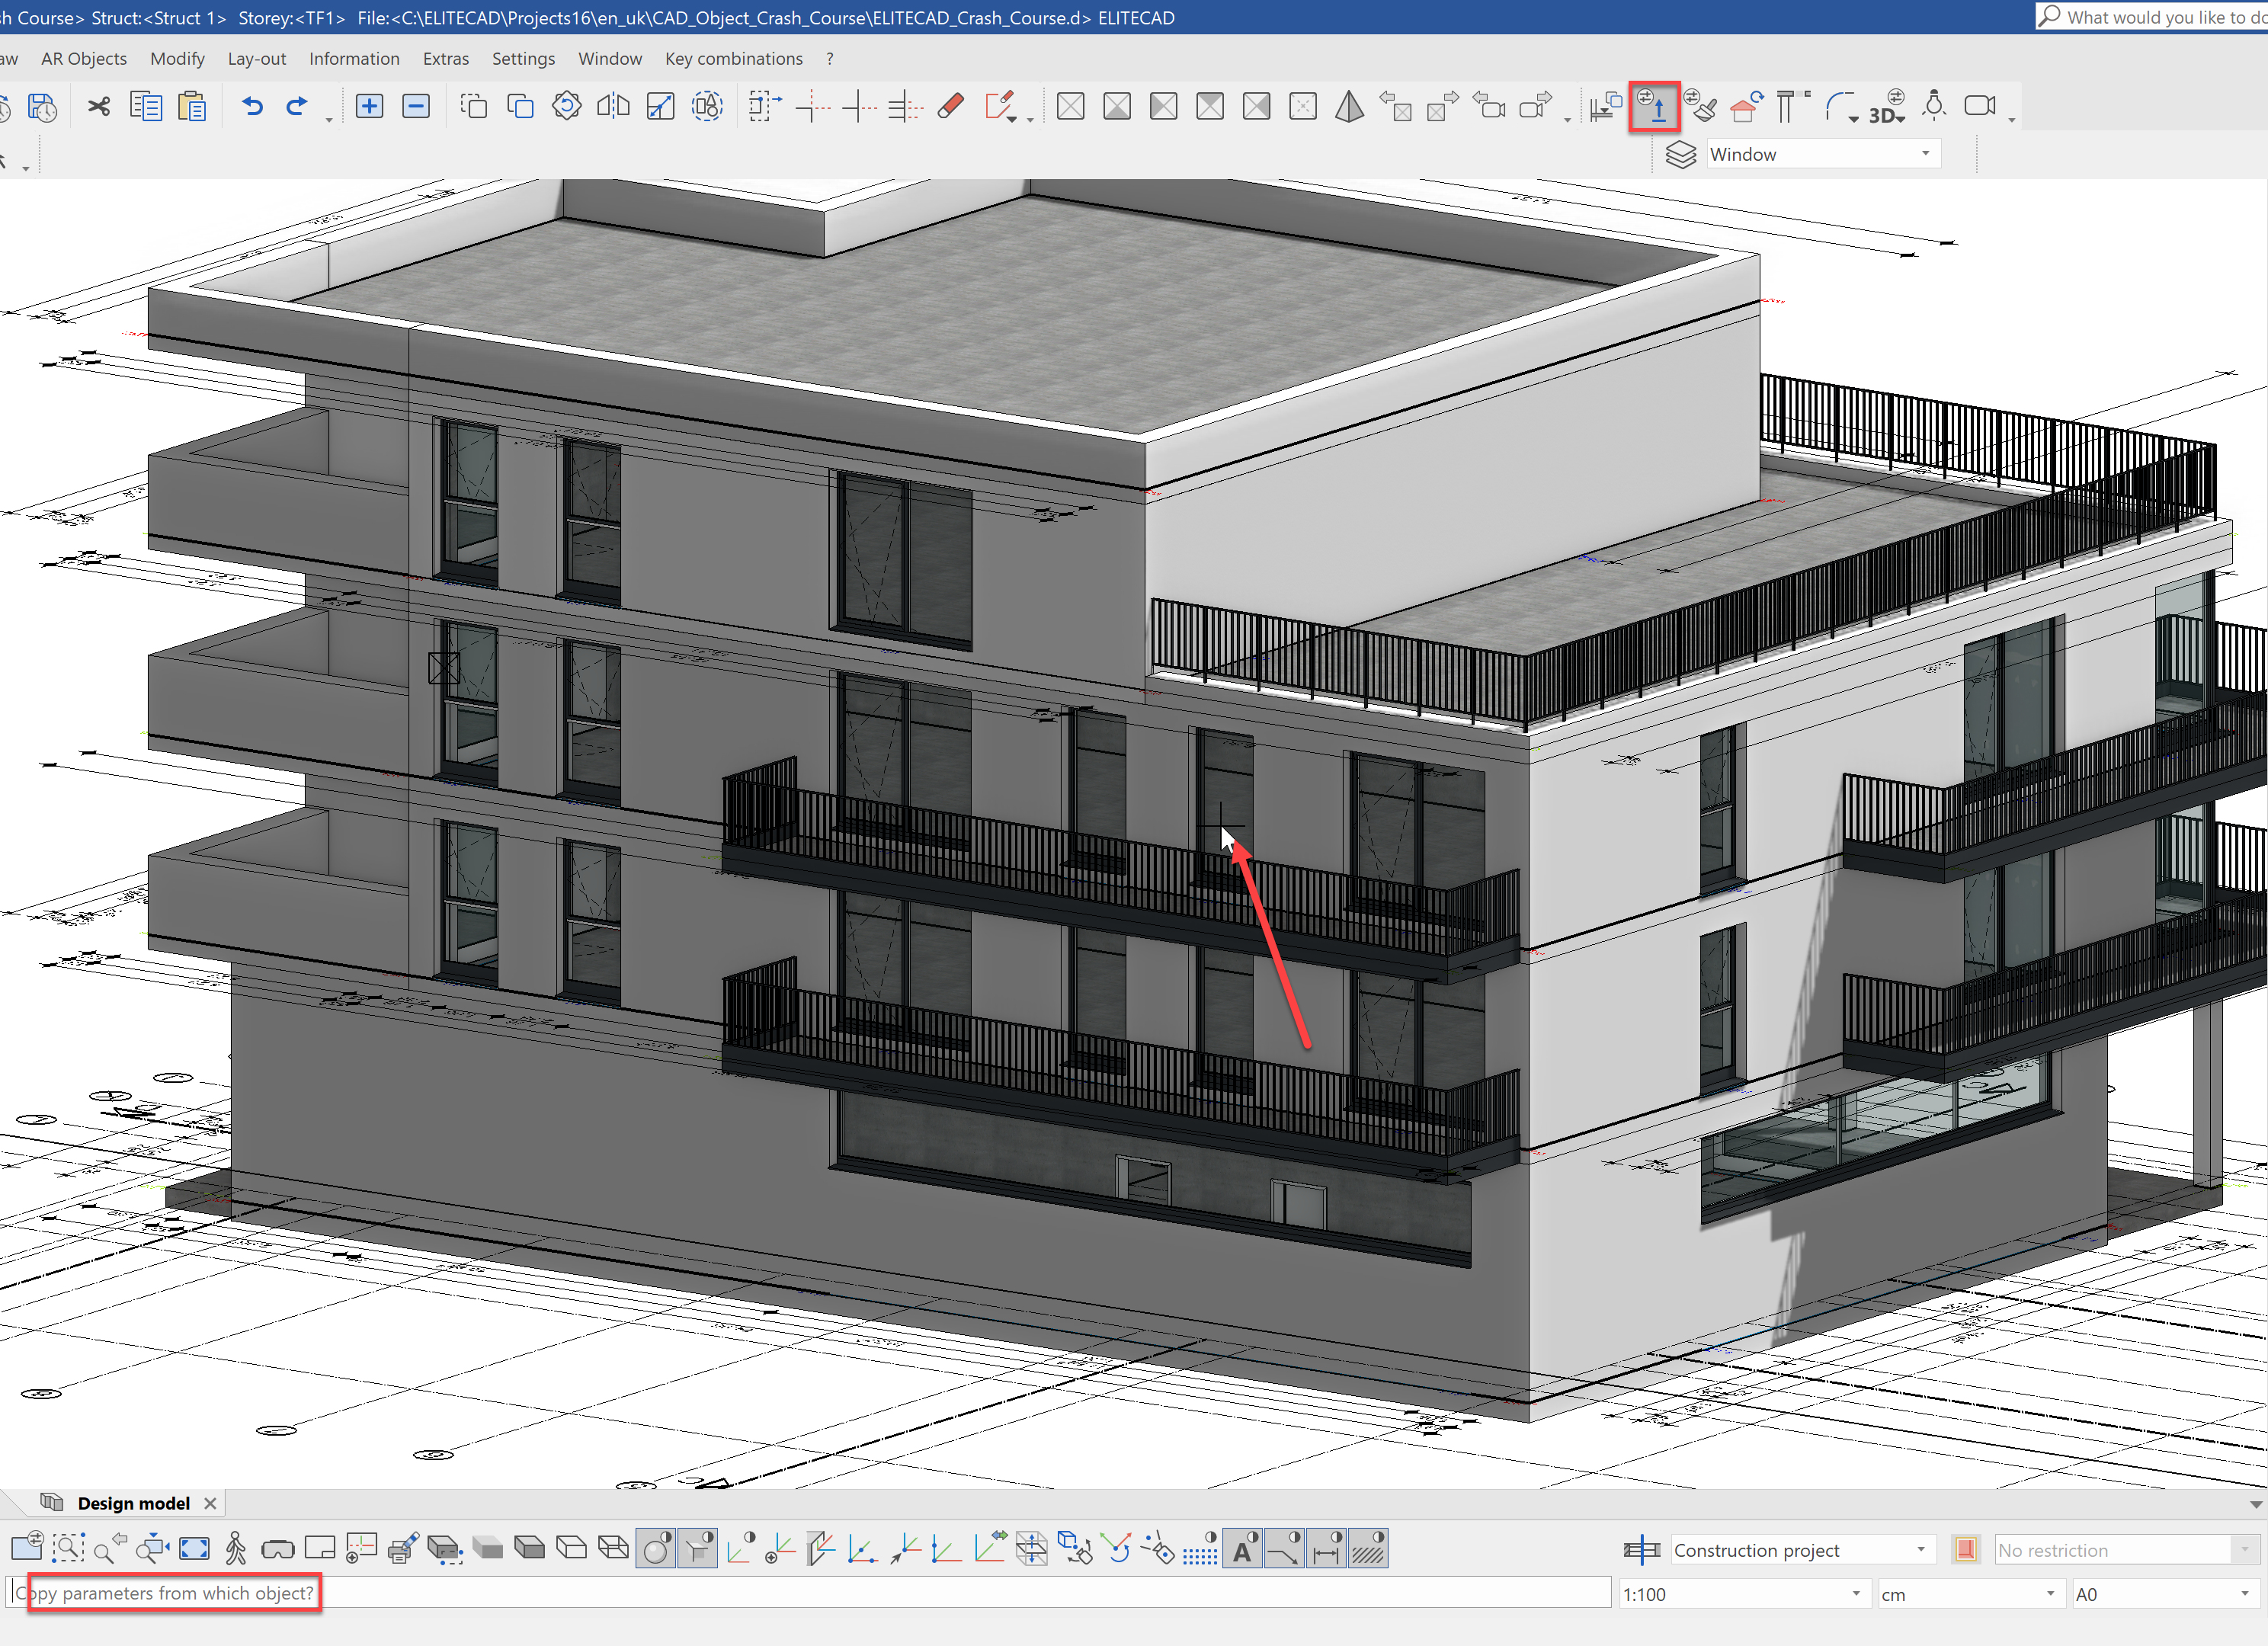Screen dimensions: 2268x1646
Task: Click the walking person walkthrough icon
Action: [x=236, y=1549]
